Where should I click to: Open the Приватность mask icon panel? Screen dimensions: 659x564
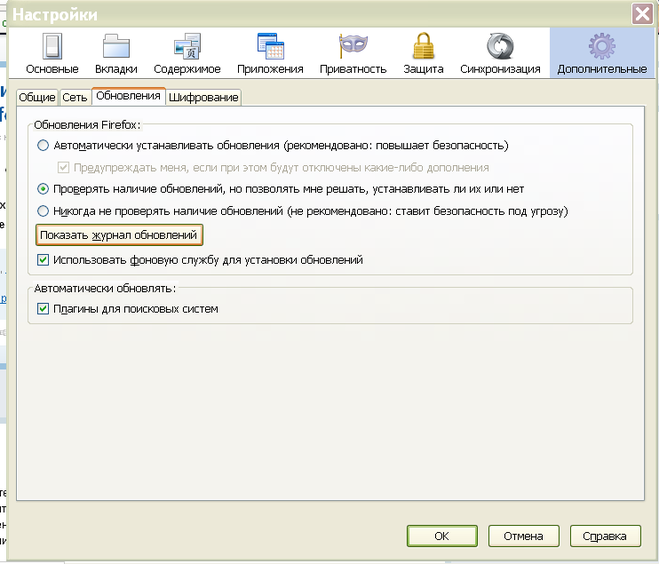point(353,53)
